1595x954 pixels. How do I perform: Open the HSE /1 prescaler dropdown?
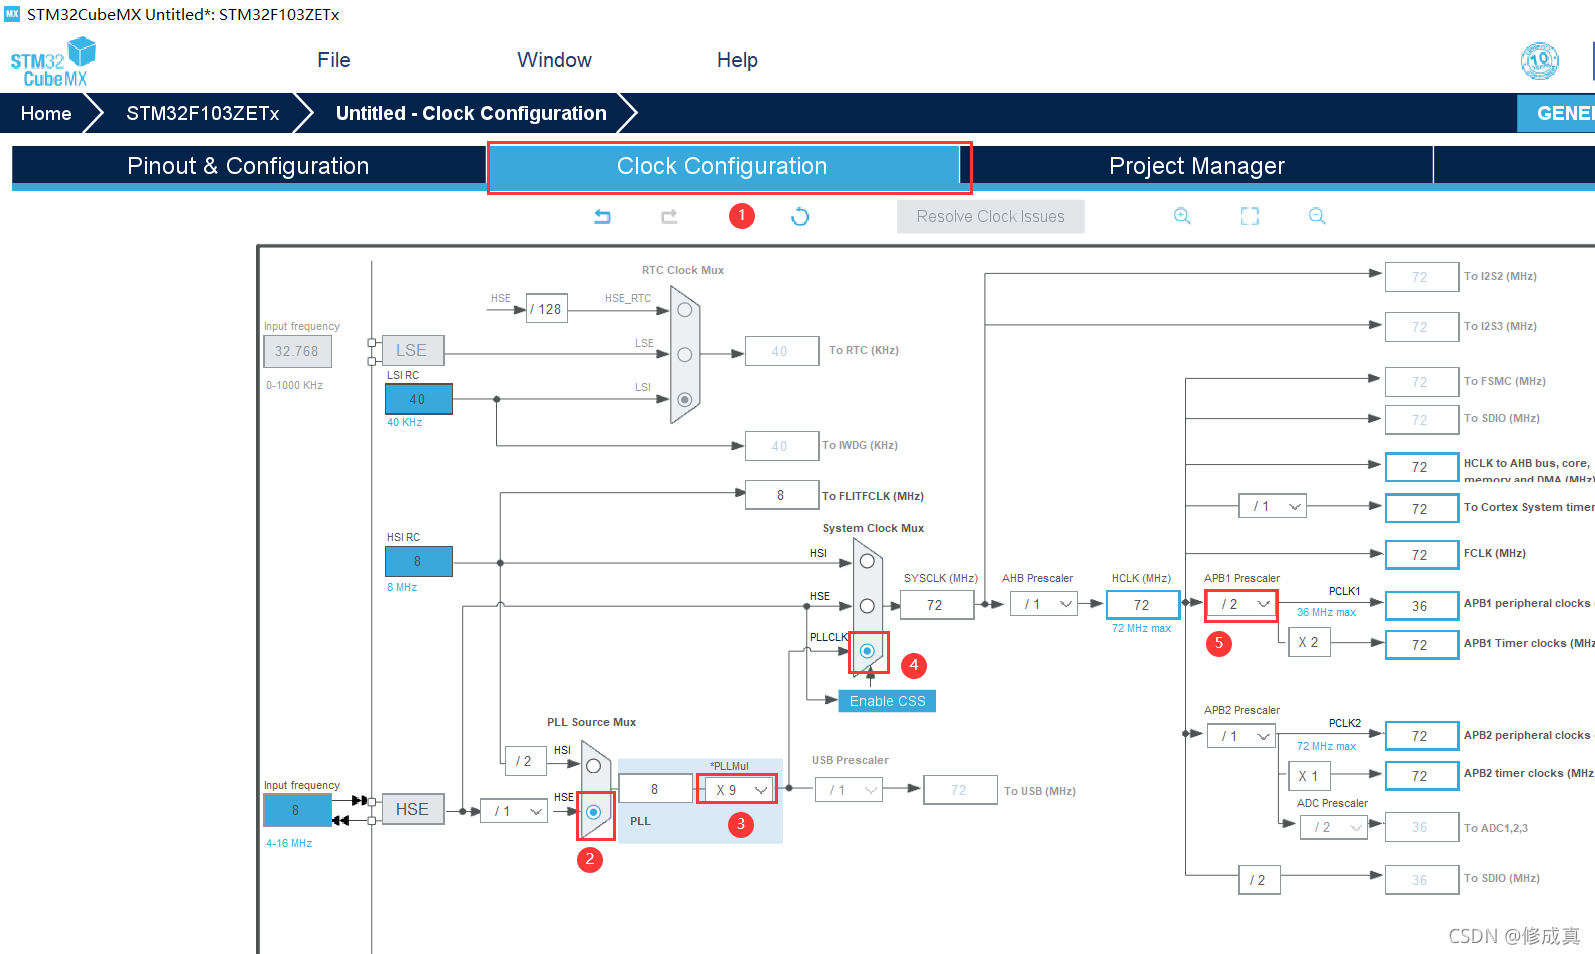coord(514,811)
